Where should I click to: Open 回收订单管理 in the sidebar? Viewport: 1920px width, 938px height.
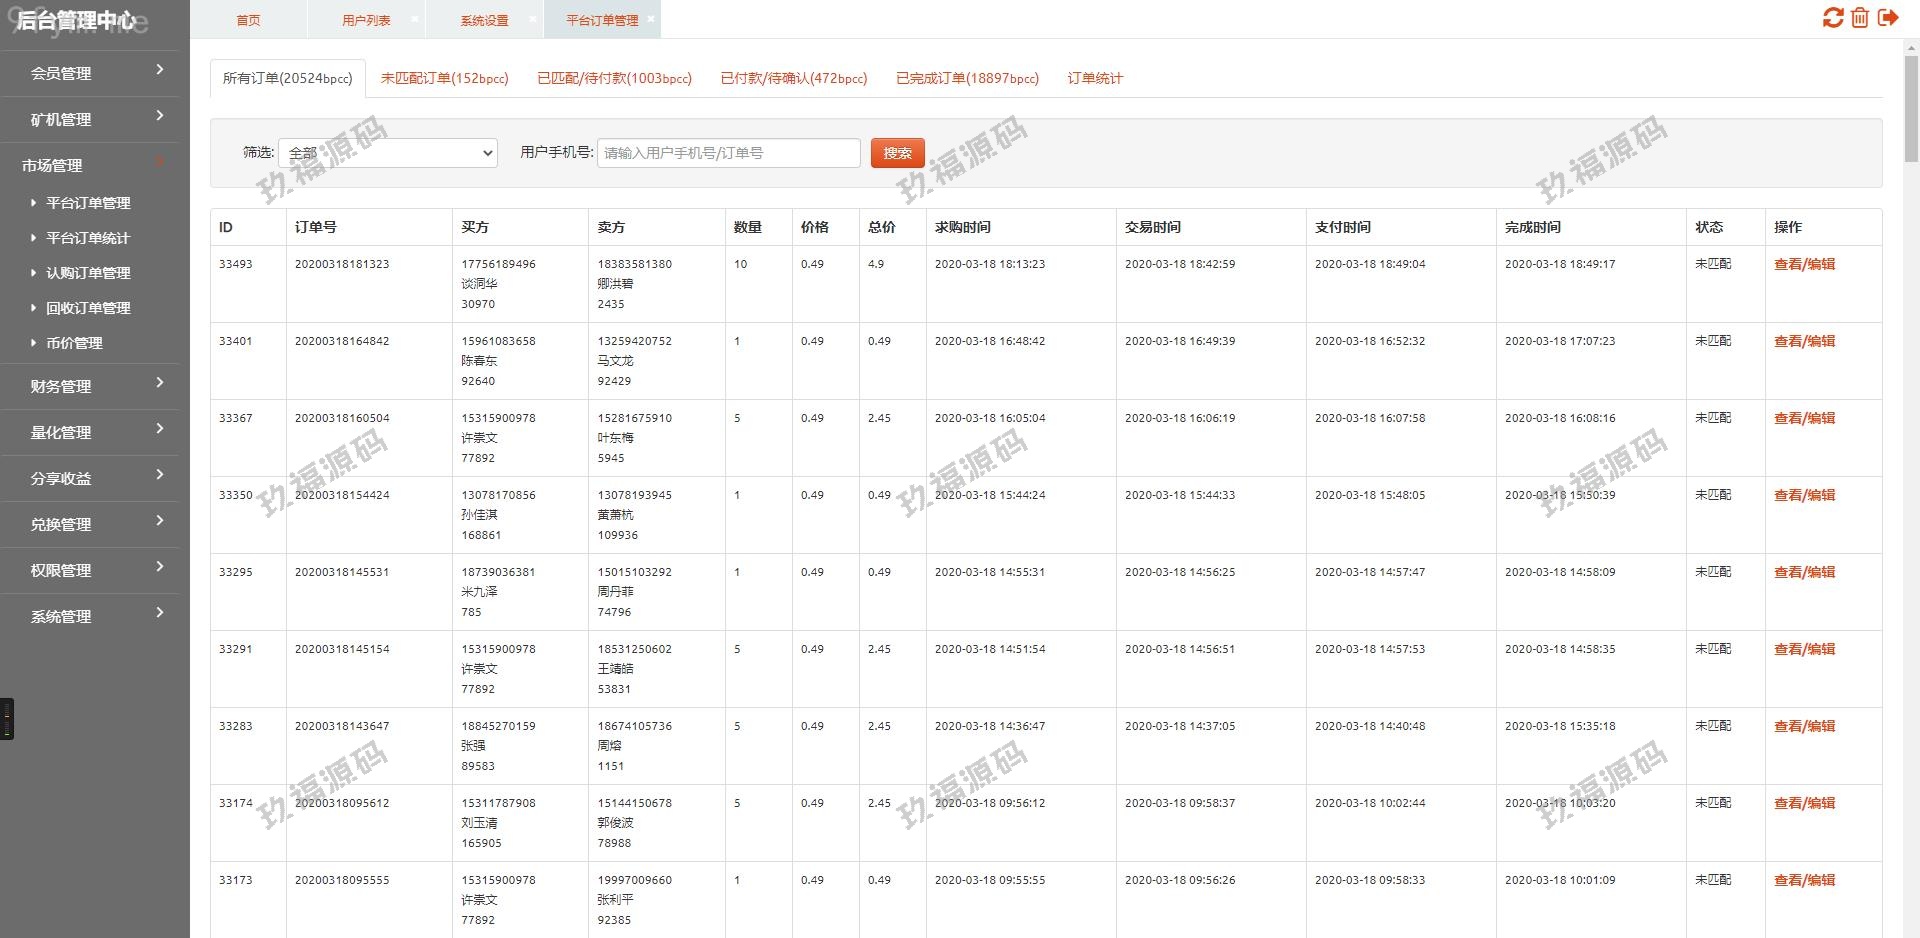[88, 308]
